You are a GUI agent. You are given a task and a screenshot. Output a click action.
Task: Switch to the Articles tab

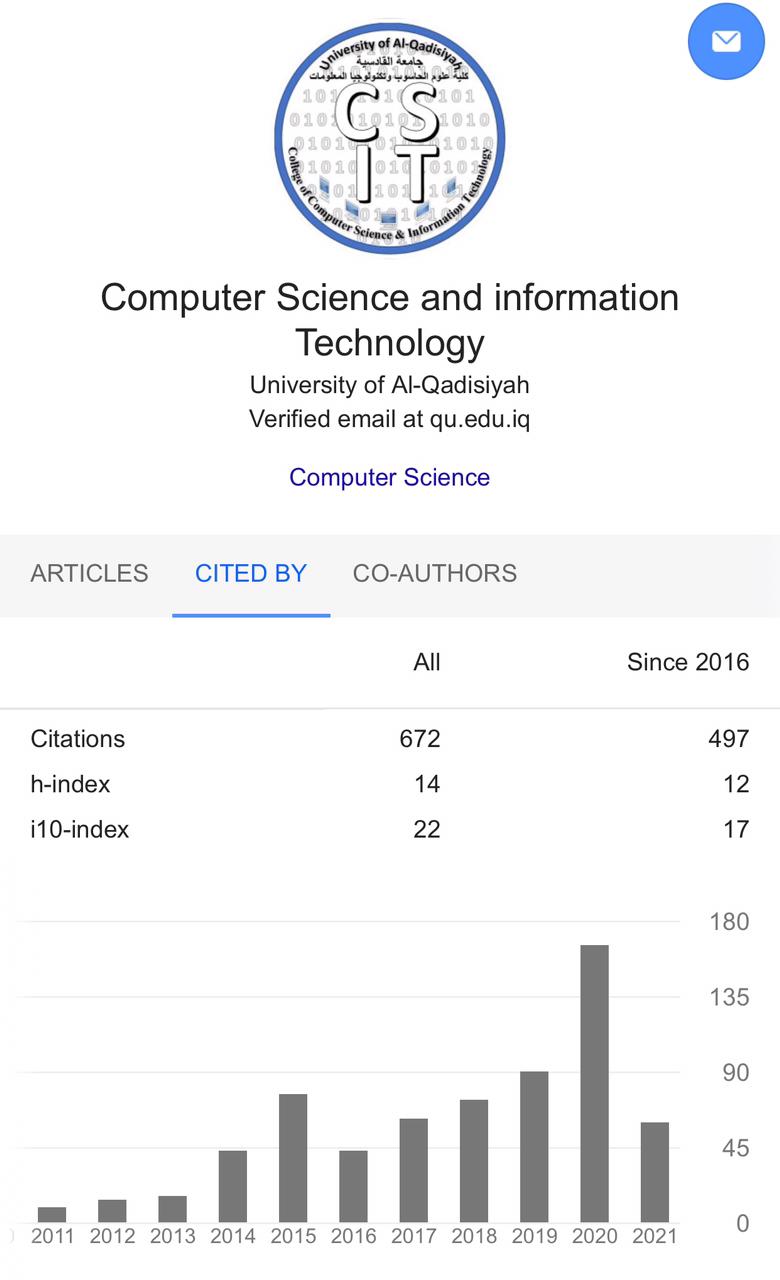pyautogui.click(x=89, y=573)
